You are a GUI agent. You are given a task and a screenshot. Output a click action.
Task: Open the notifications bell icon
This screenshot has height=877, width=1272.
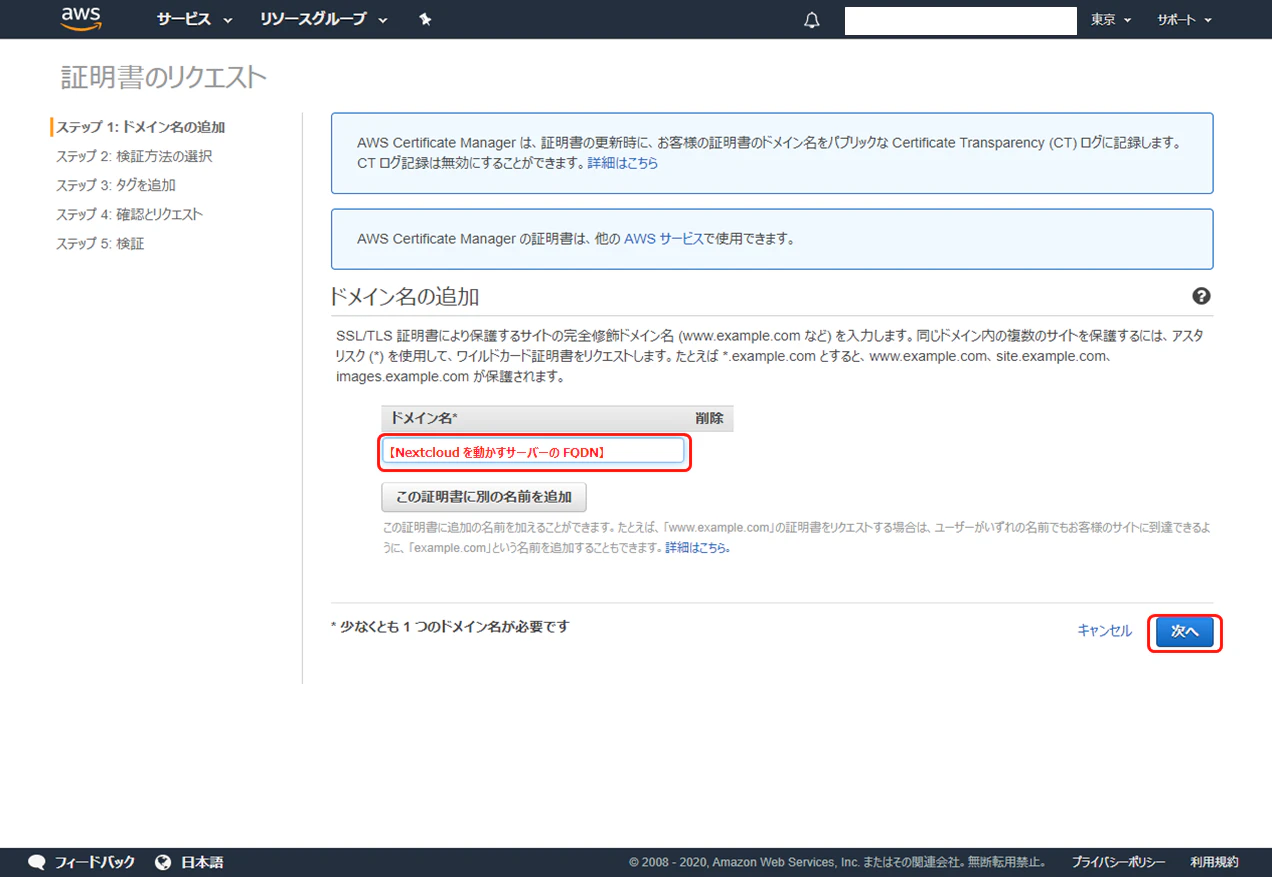pos(812,20)
